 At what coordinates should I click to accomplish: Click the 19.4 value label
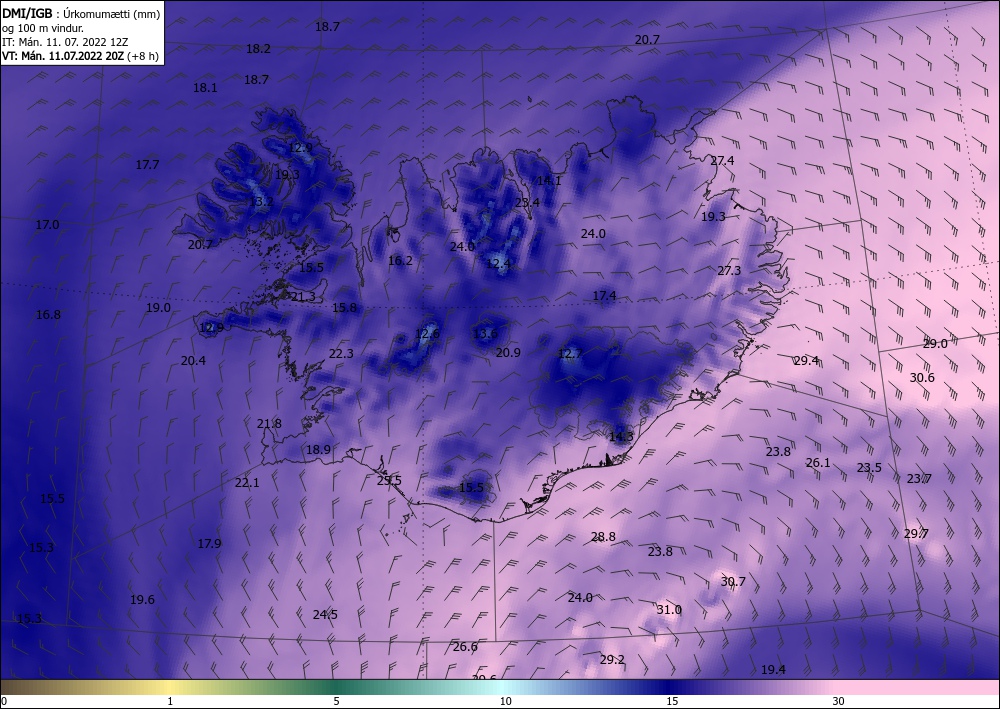coord(773,670)
